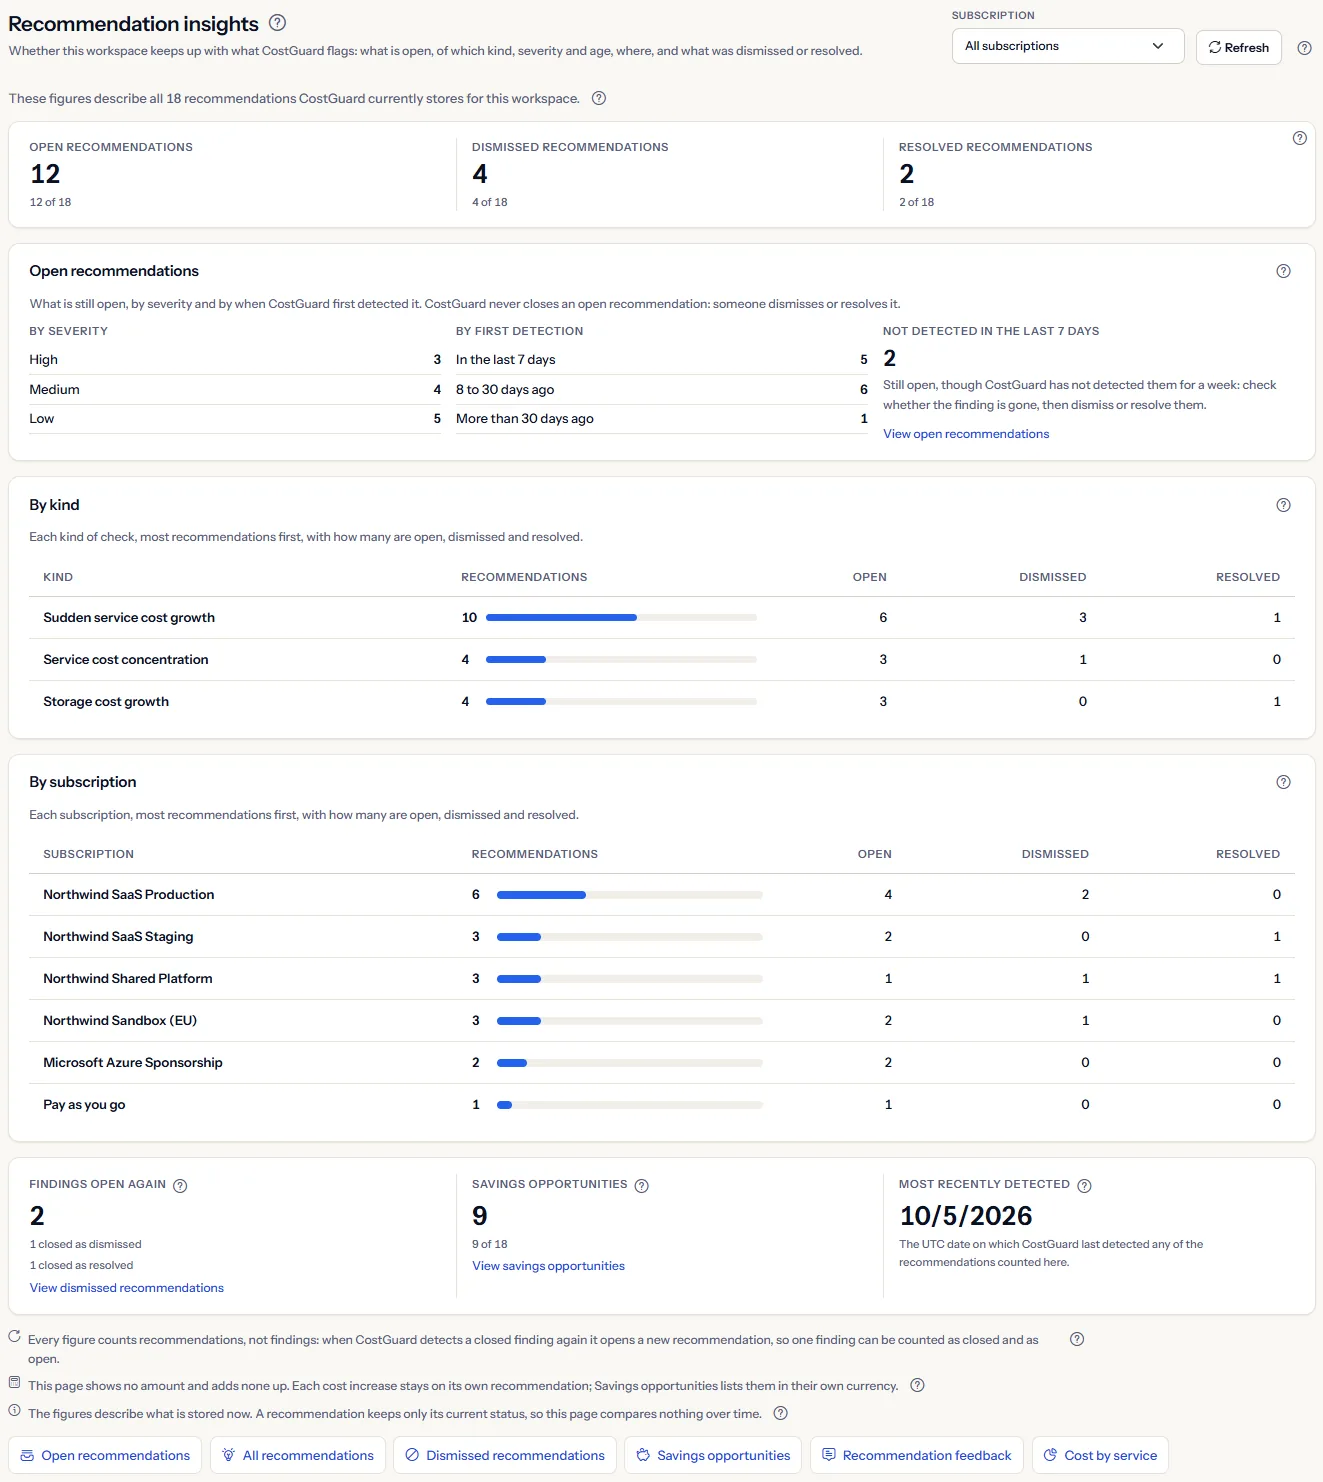Viewport: 1323px width, 1482px height.
Task: Open the Recommendation feedback page button
Action: (x=916, y=1455)
